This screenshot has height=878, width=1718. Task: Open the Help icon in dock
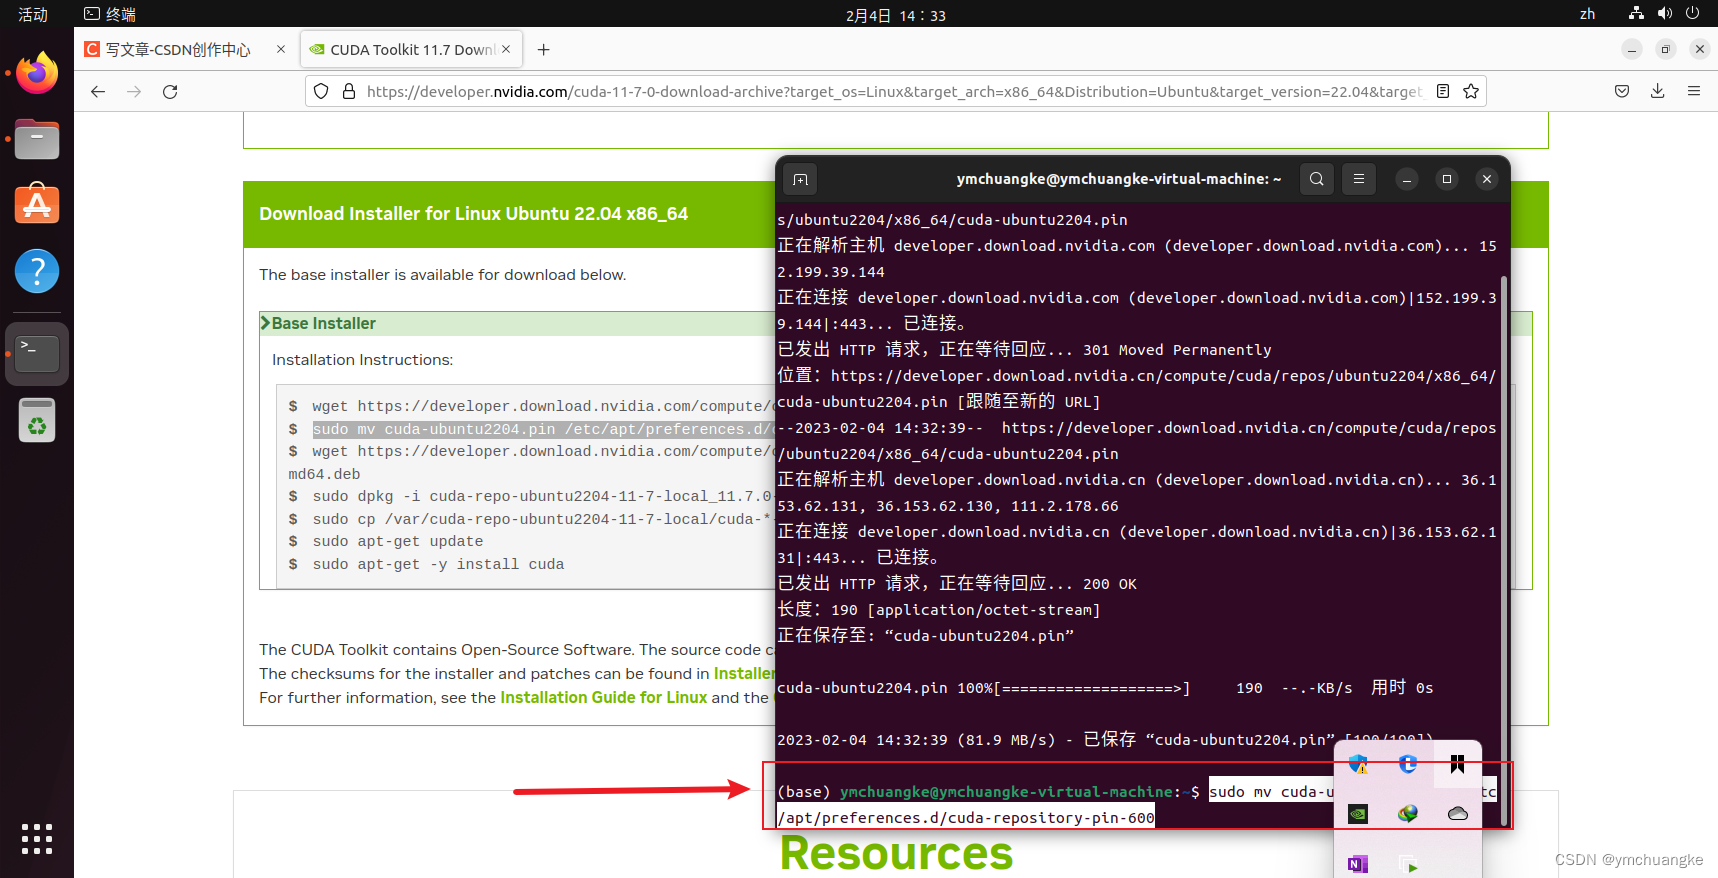(x=37, y=271)
